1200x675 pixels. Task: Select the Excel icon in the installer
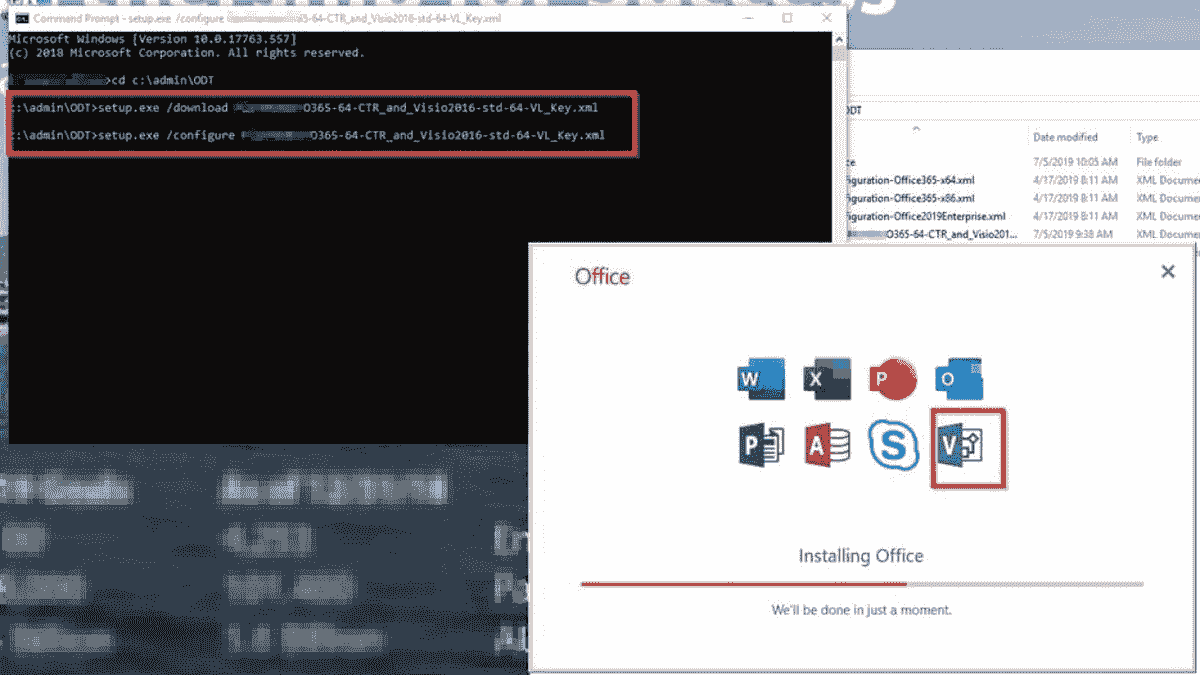pyautogui.click(x=828, y=378)
